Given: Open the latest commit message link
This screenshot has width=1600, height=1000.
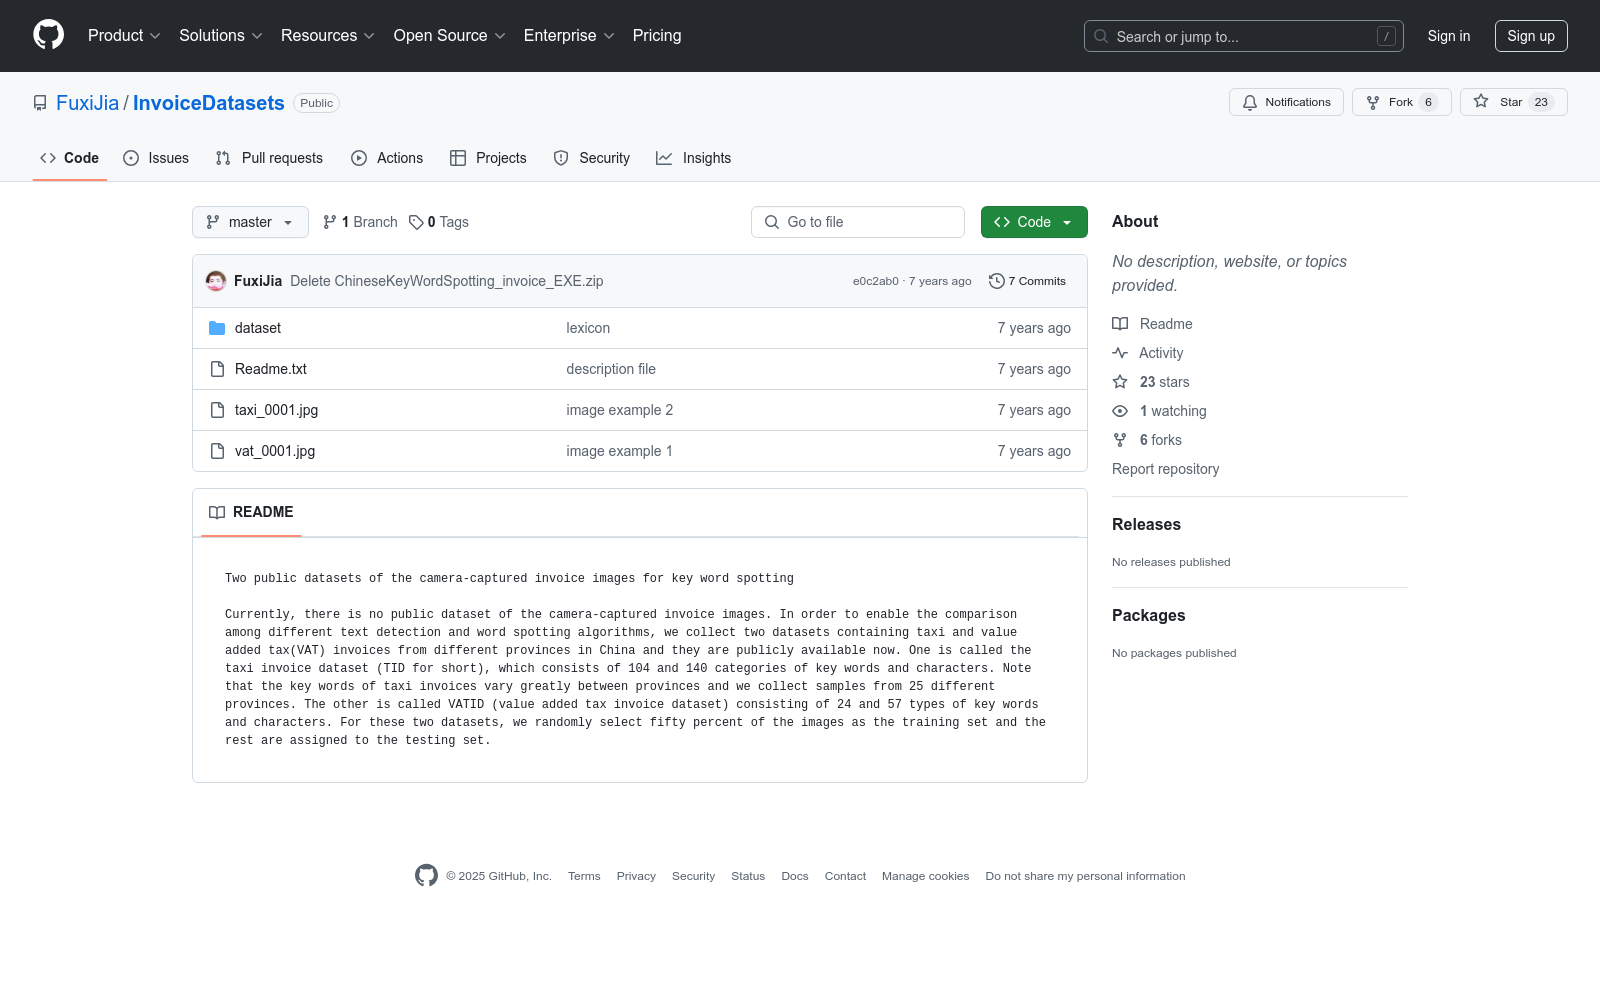Looking at the screenshot, I should (447, 281).
